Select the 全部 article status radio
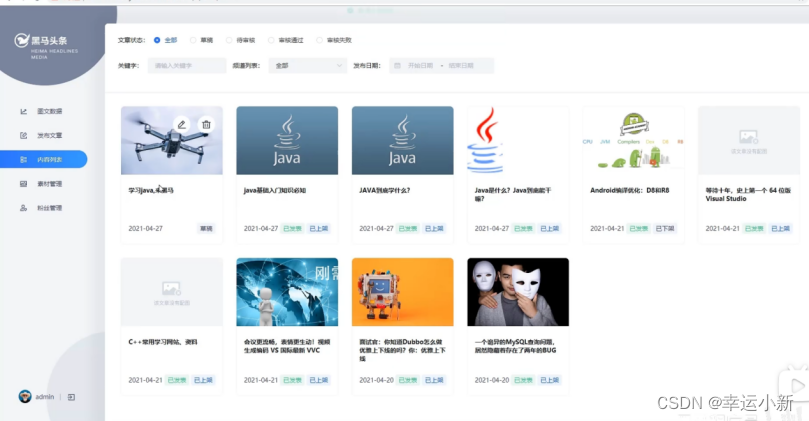This screenshot has width=809, height=421. point(157,40)
